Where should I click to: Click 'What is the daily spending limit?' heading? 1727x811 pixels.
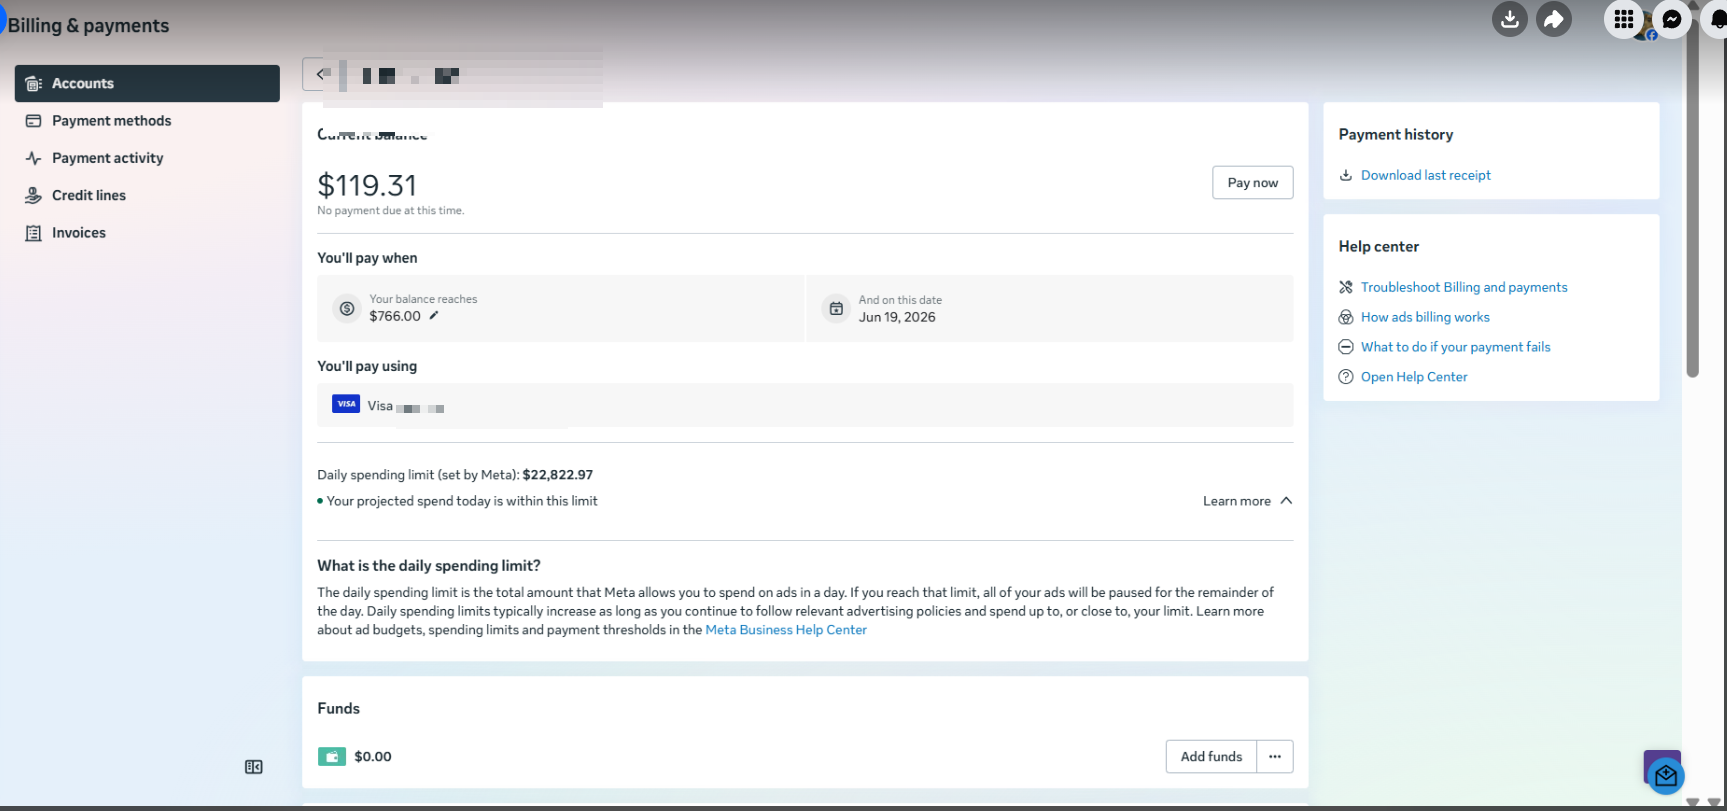point(429,566)
